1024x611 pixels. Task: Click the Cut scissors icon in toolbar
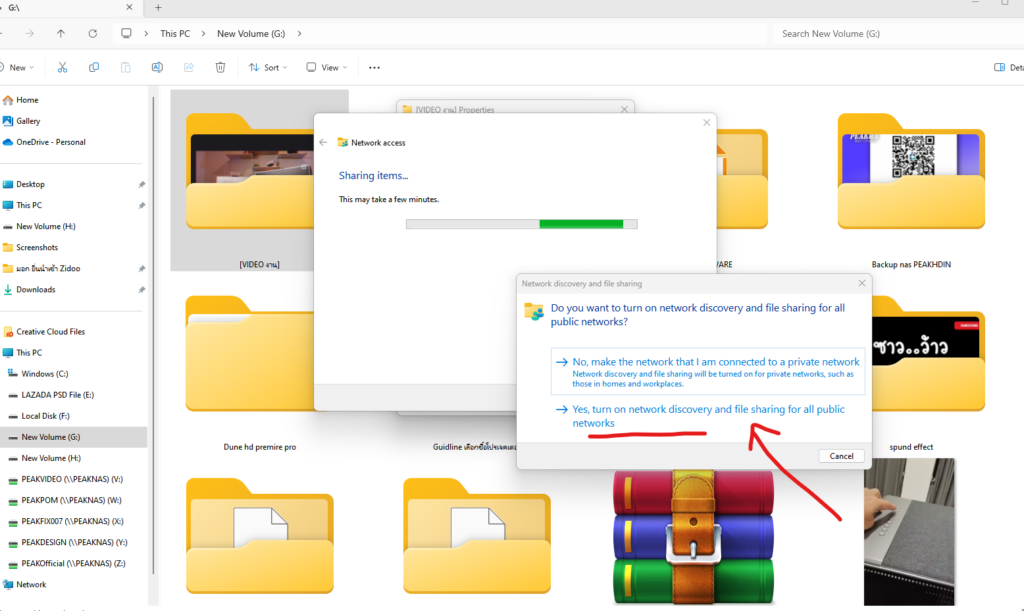tap(62, 67)
